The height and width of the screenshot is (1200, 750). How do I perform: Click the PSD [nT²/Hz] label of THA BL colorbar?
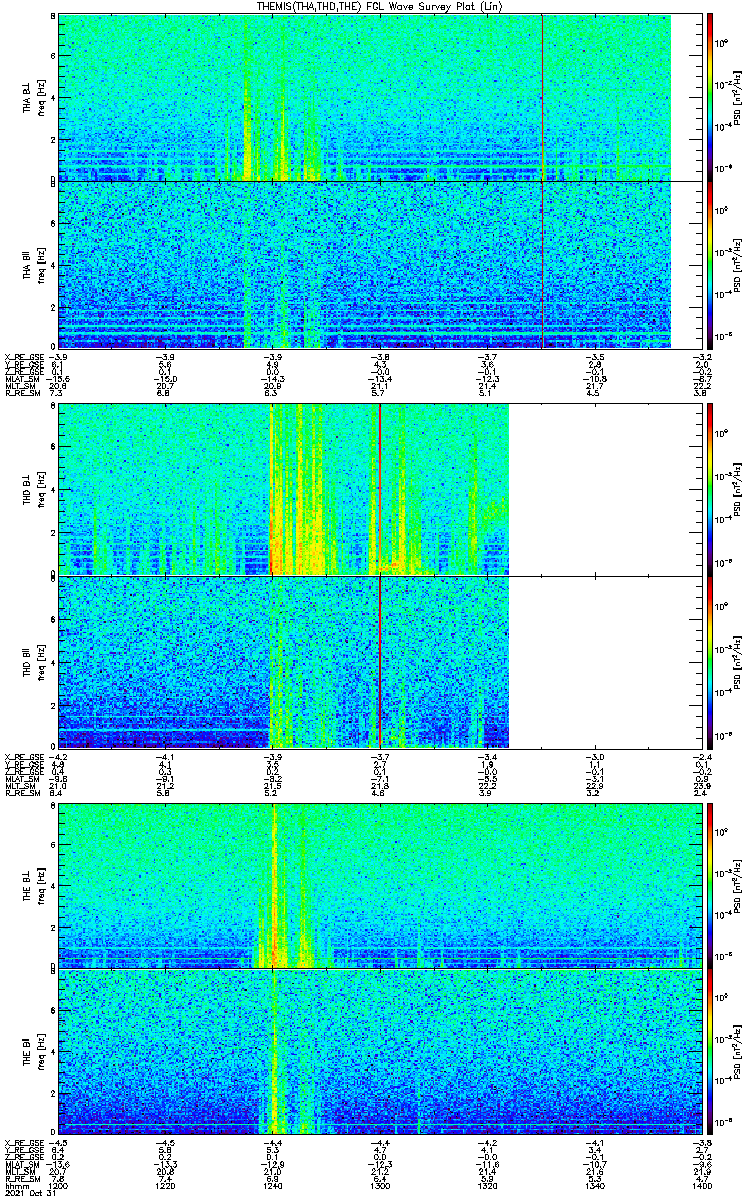pos(739,97)
